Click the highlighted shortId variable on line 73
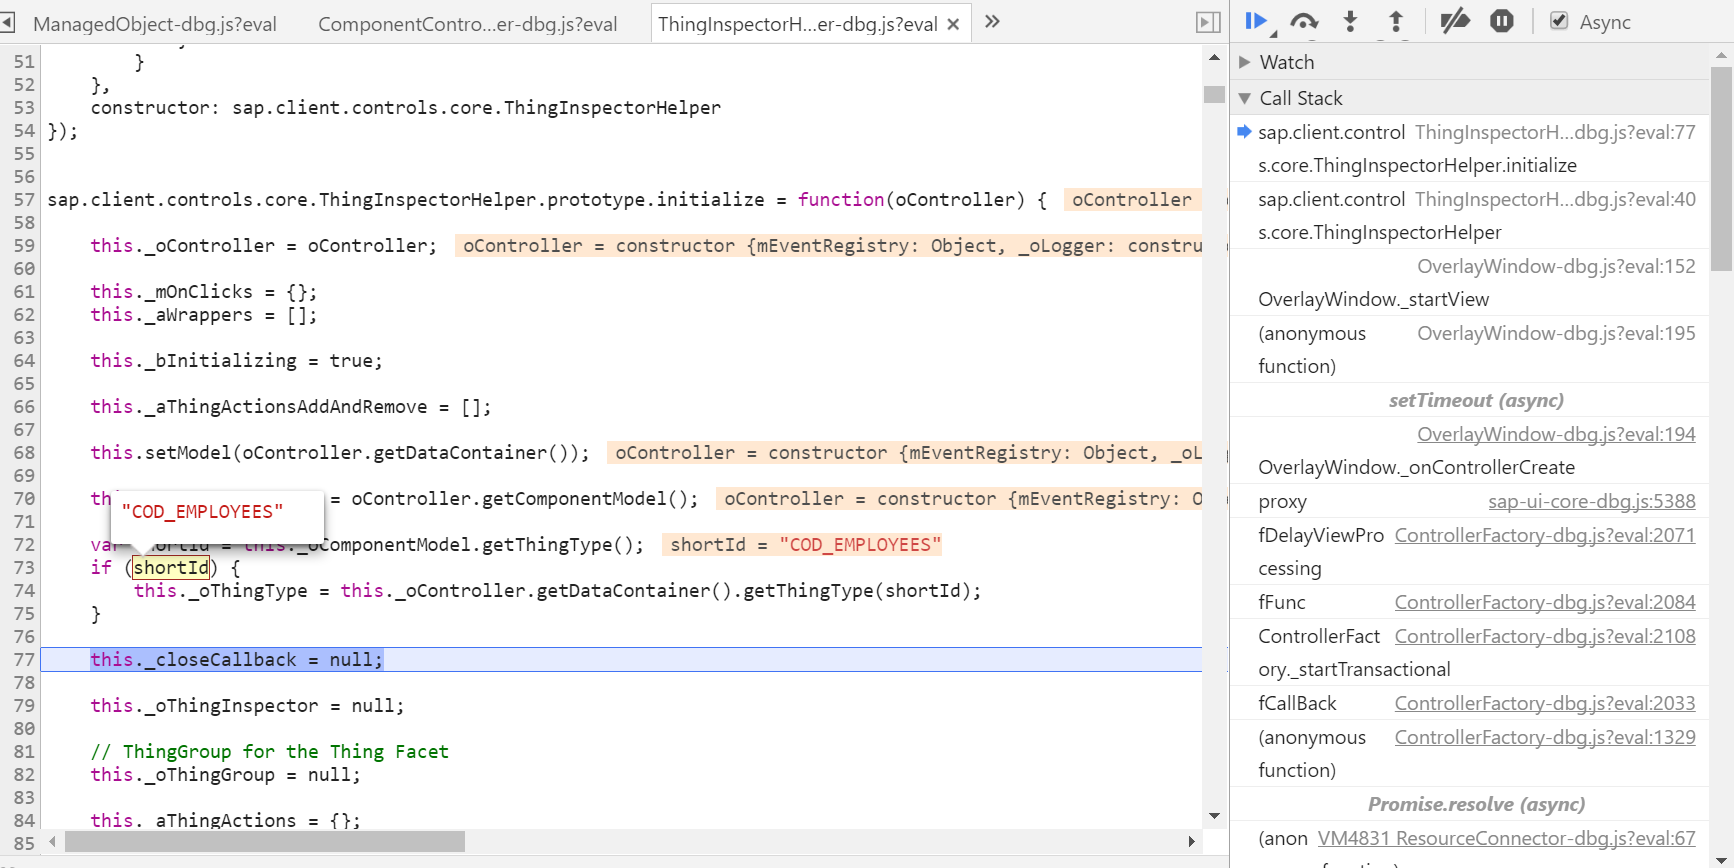 click(x=171, y=568)
